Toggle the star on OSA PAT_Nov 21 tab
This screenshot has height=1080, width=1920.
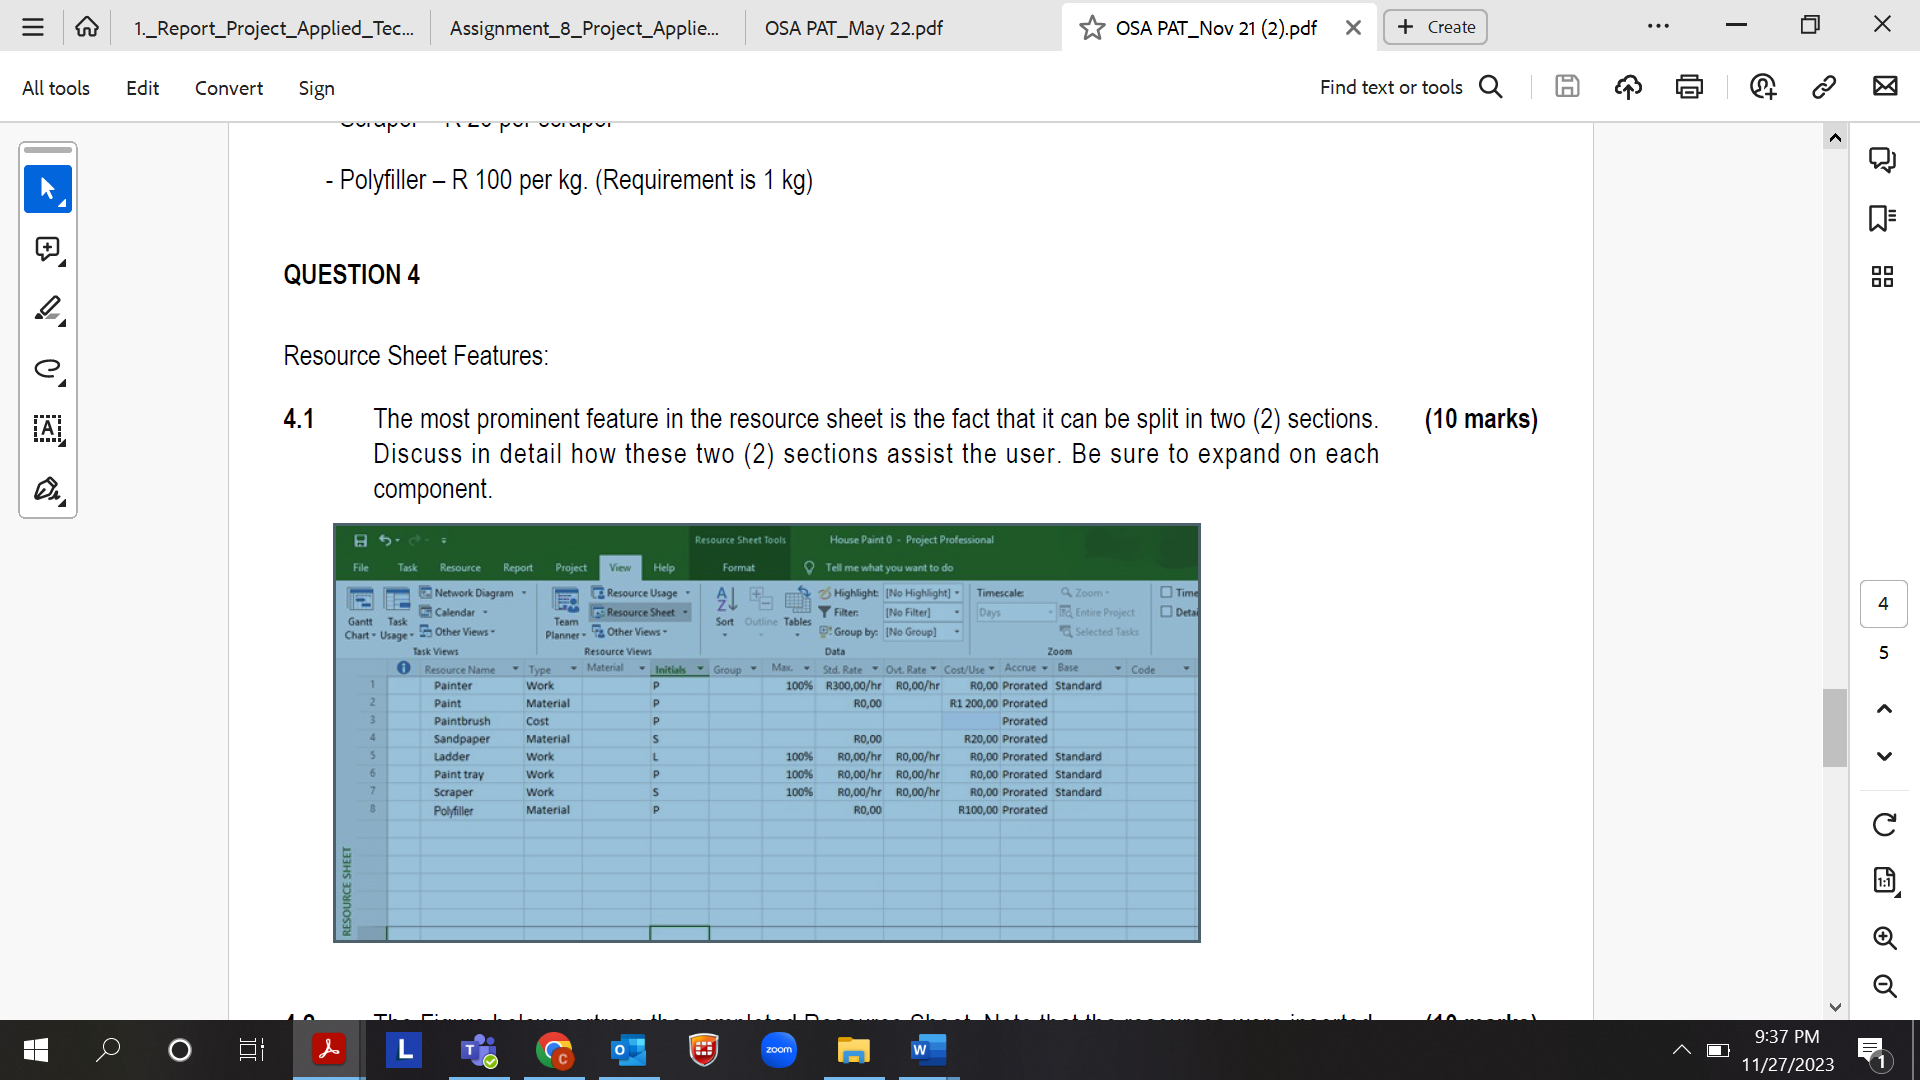coord(1089,28)
